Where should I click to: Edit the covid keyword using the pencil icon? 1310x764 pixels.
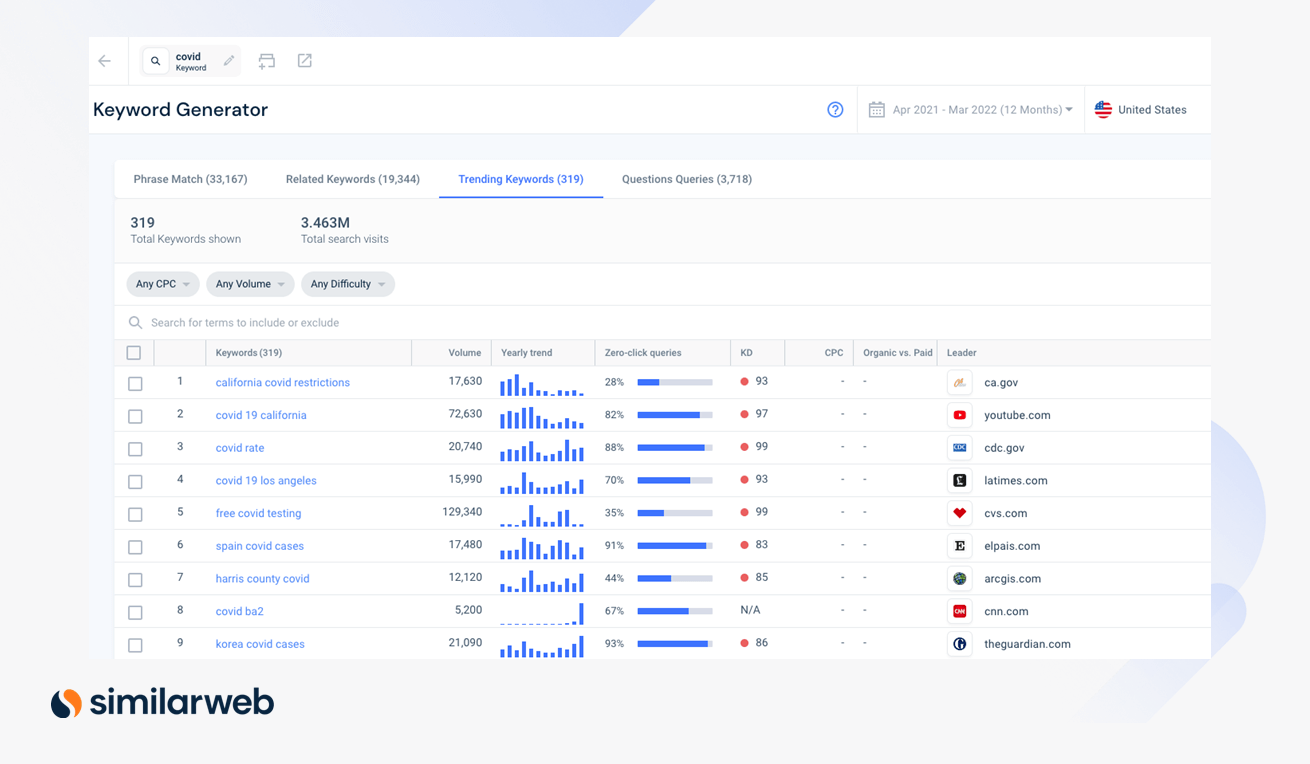click(x=227, y=60)
